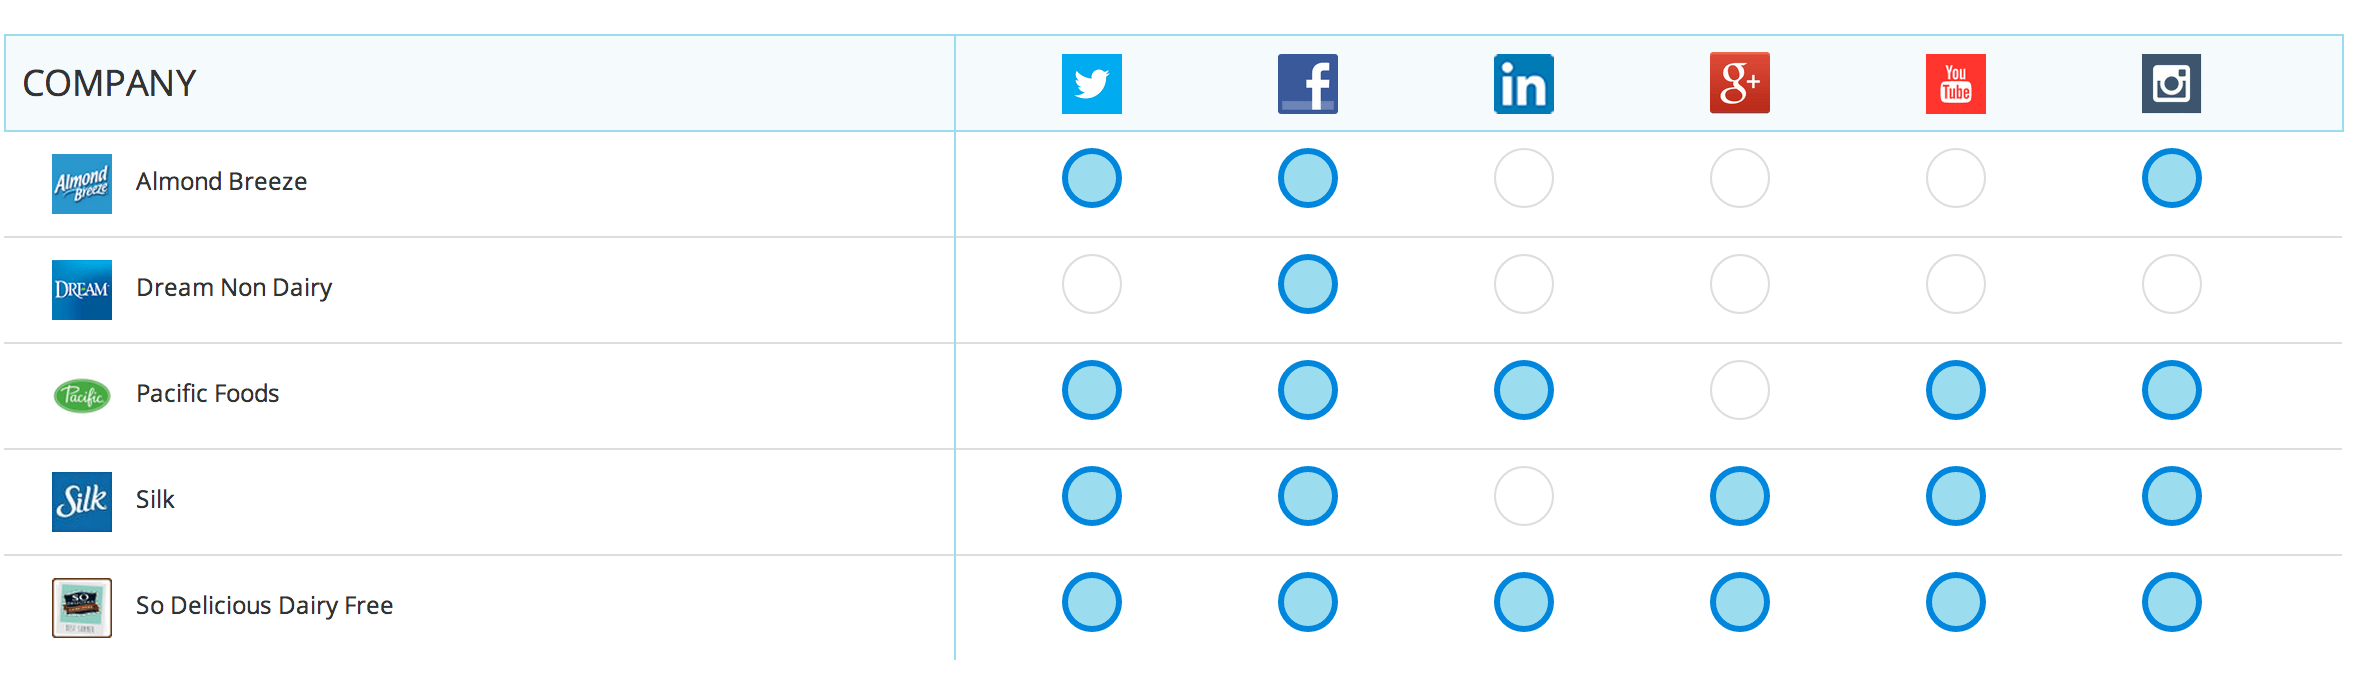This screenshot has width=2366, height=684.
Task: Click the YouTube column icon
Action: pyautogui.click(x=1955, y=84)
